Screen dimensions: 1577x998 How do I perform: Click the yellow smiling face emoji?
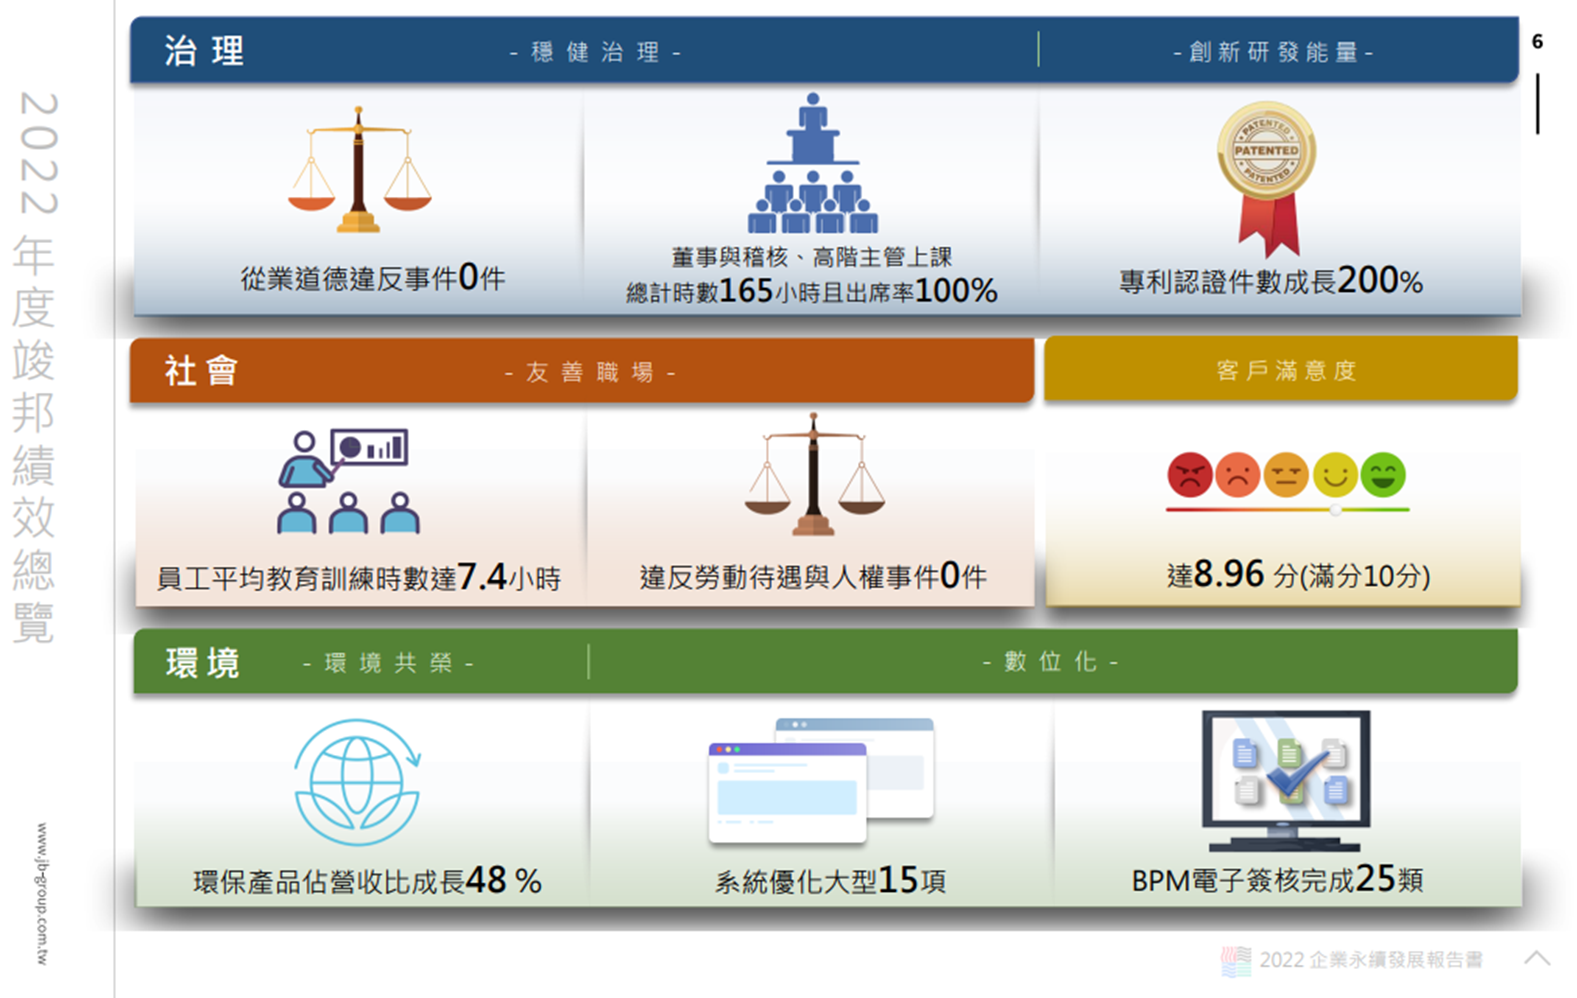(x=1335, y=475)
